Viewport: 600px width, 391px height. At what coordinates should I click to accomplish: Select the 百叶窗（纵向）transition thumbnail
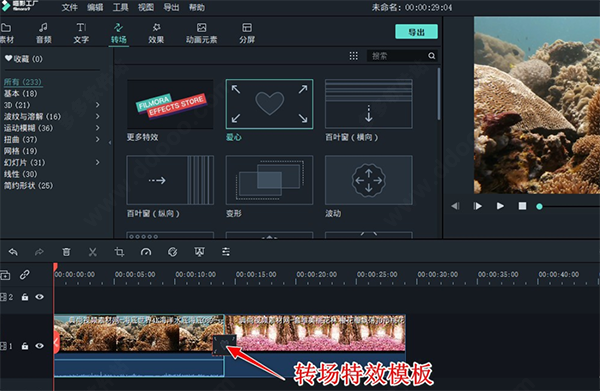tap(170, 180)
